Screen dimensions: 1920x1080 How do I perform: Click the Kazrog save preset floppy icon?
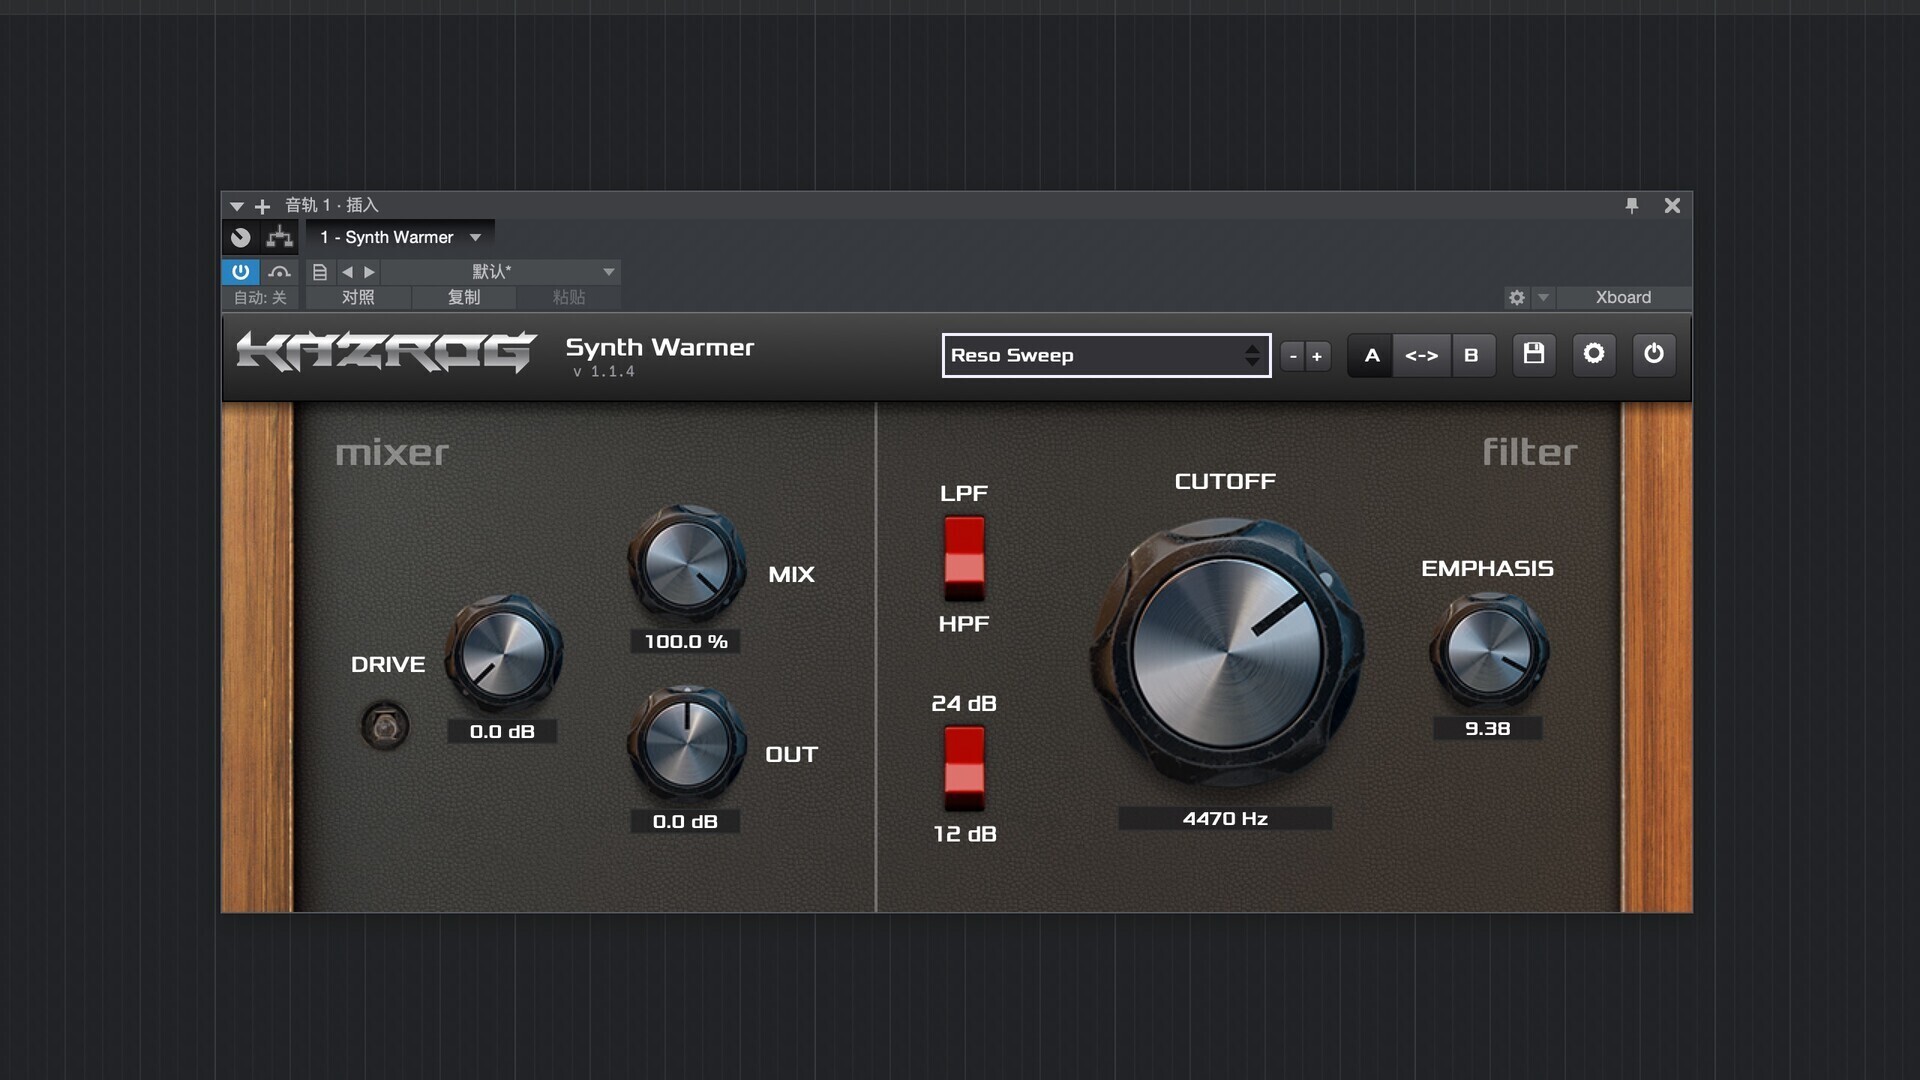coord(1533,354)
